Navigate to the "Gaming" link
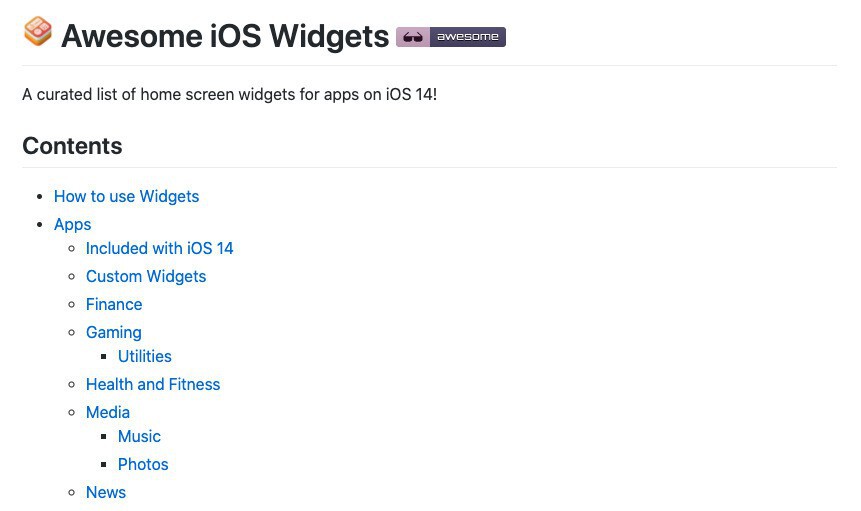861x511 pixels. pyautogui.click(x=113, y=332)
